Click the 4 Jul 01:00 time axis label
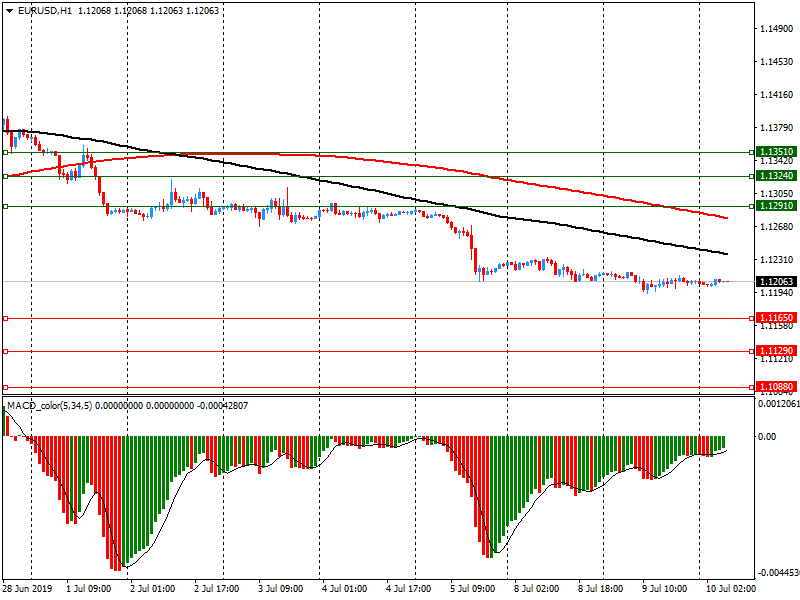 click(344, 588)
